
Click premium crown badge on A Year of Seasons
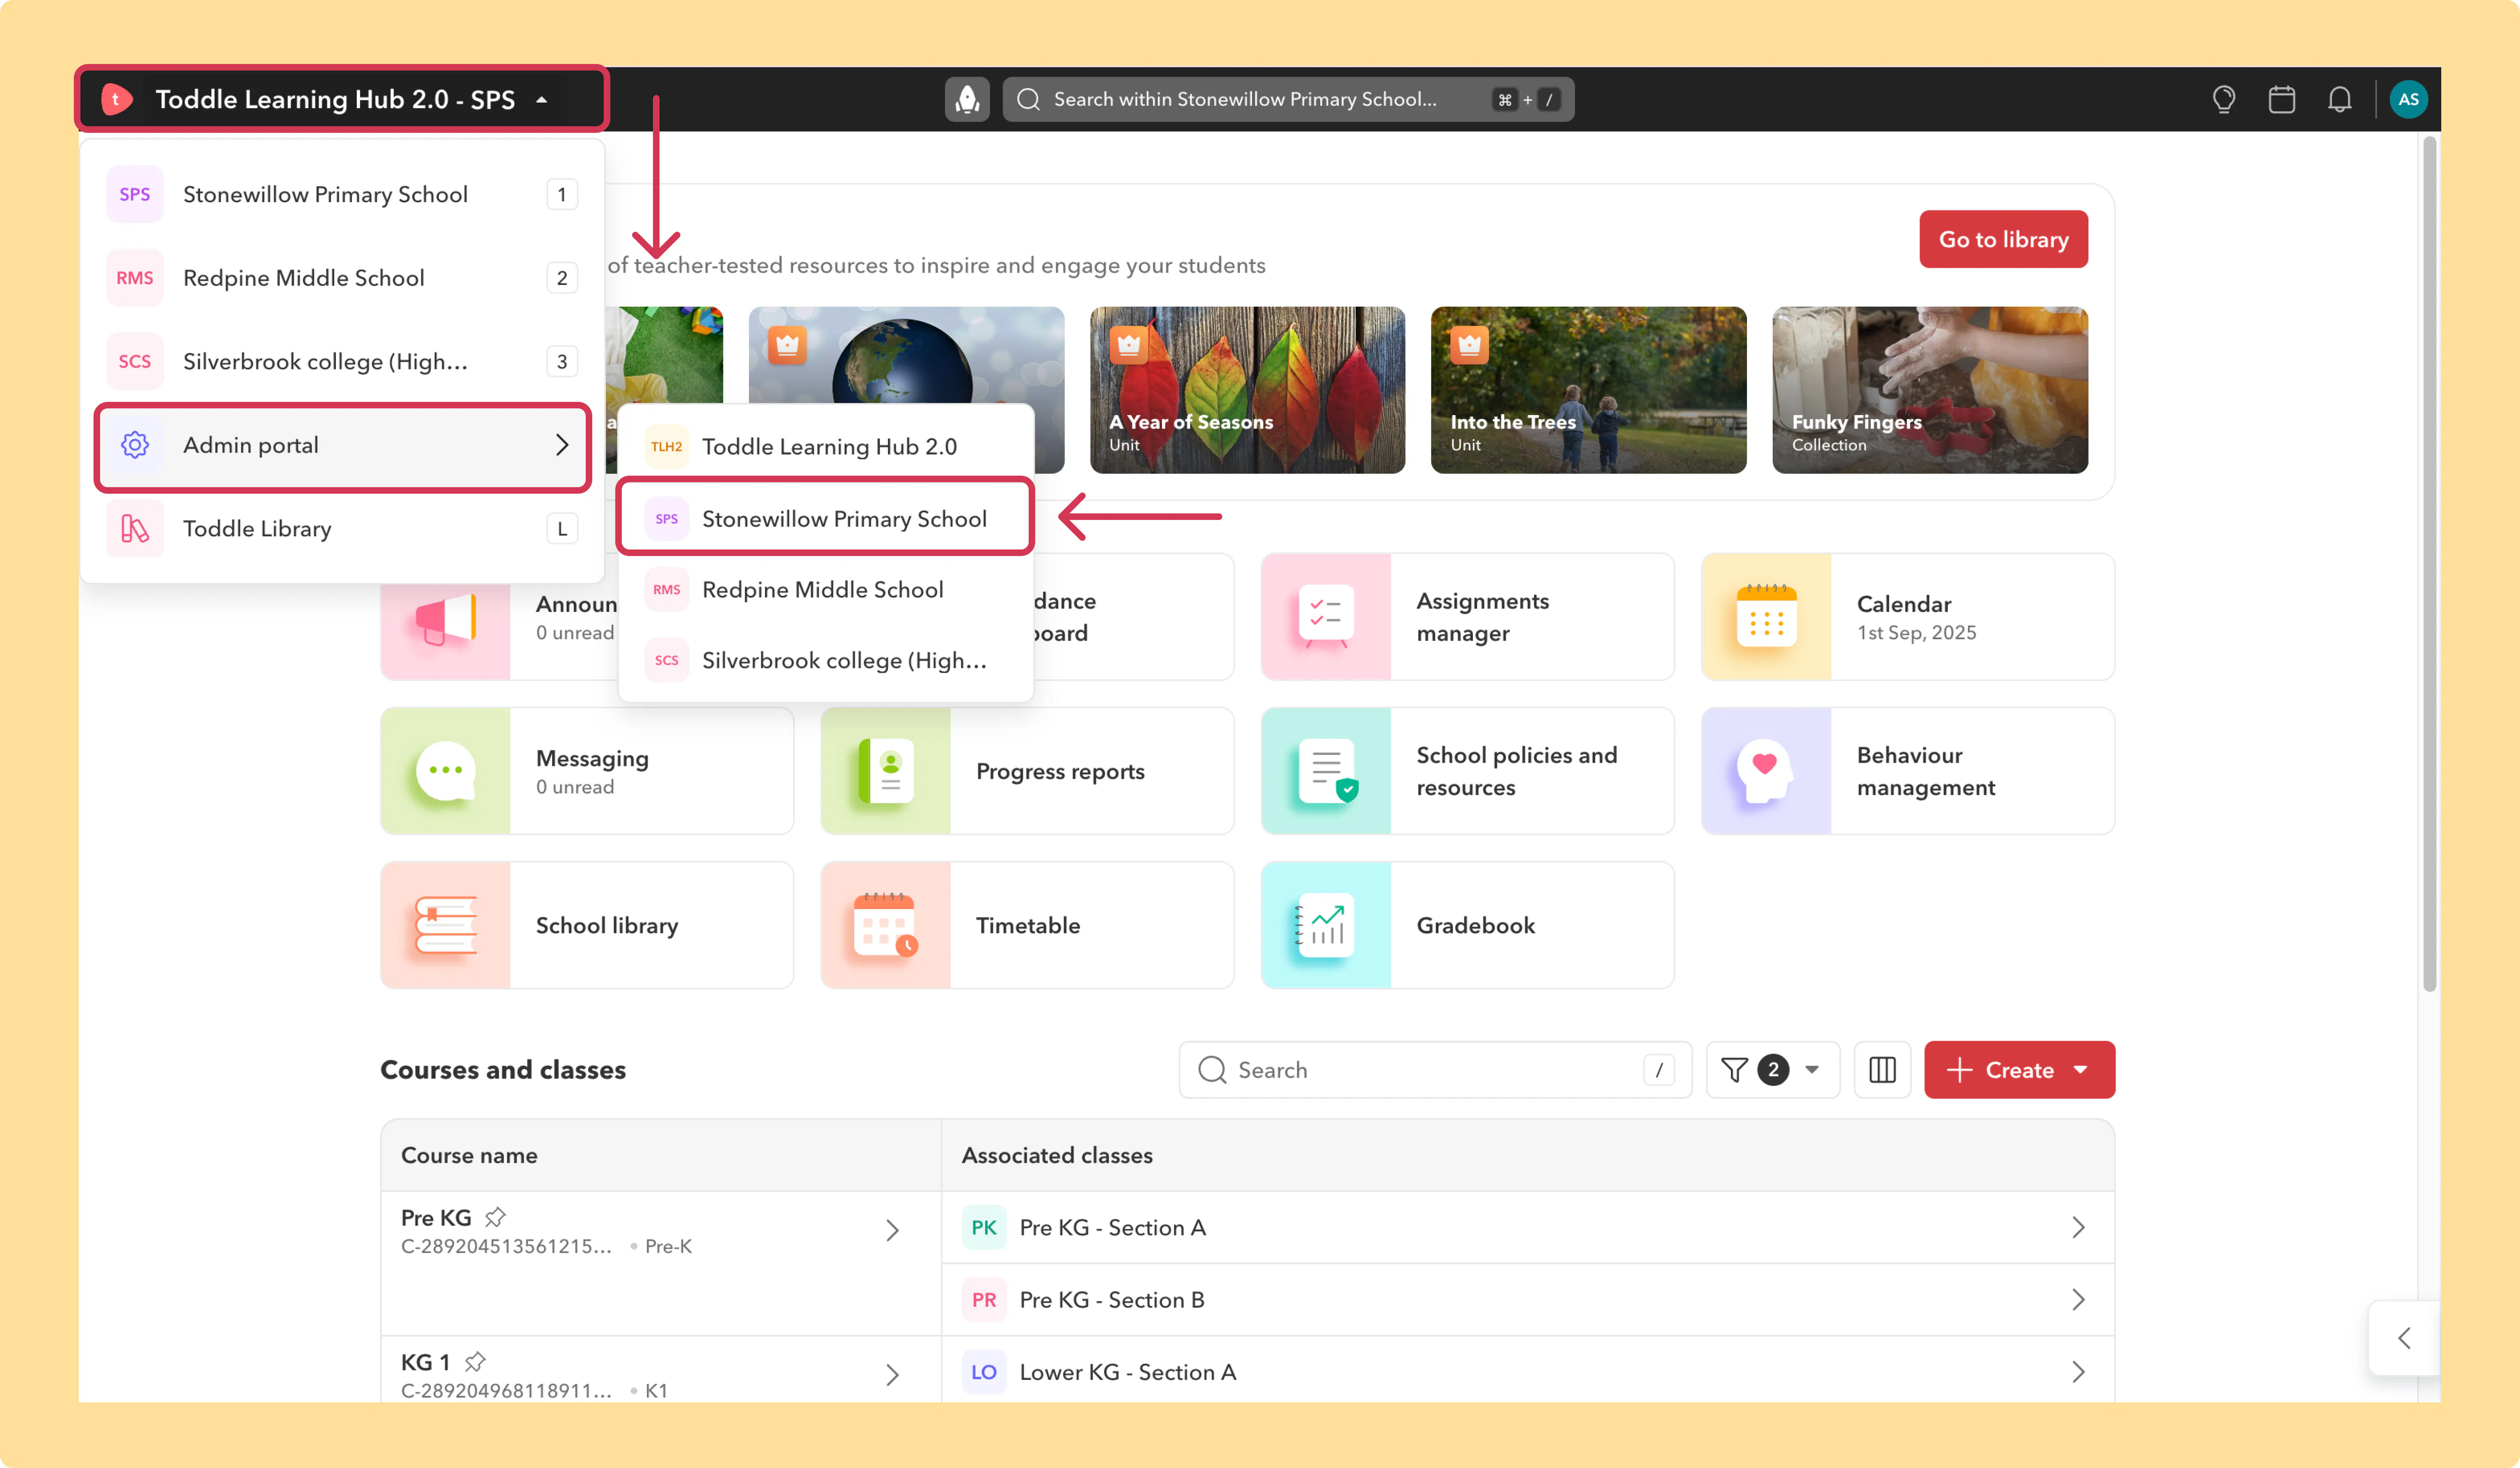tap(1129, 345)
